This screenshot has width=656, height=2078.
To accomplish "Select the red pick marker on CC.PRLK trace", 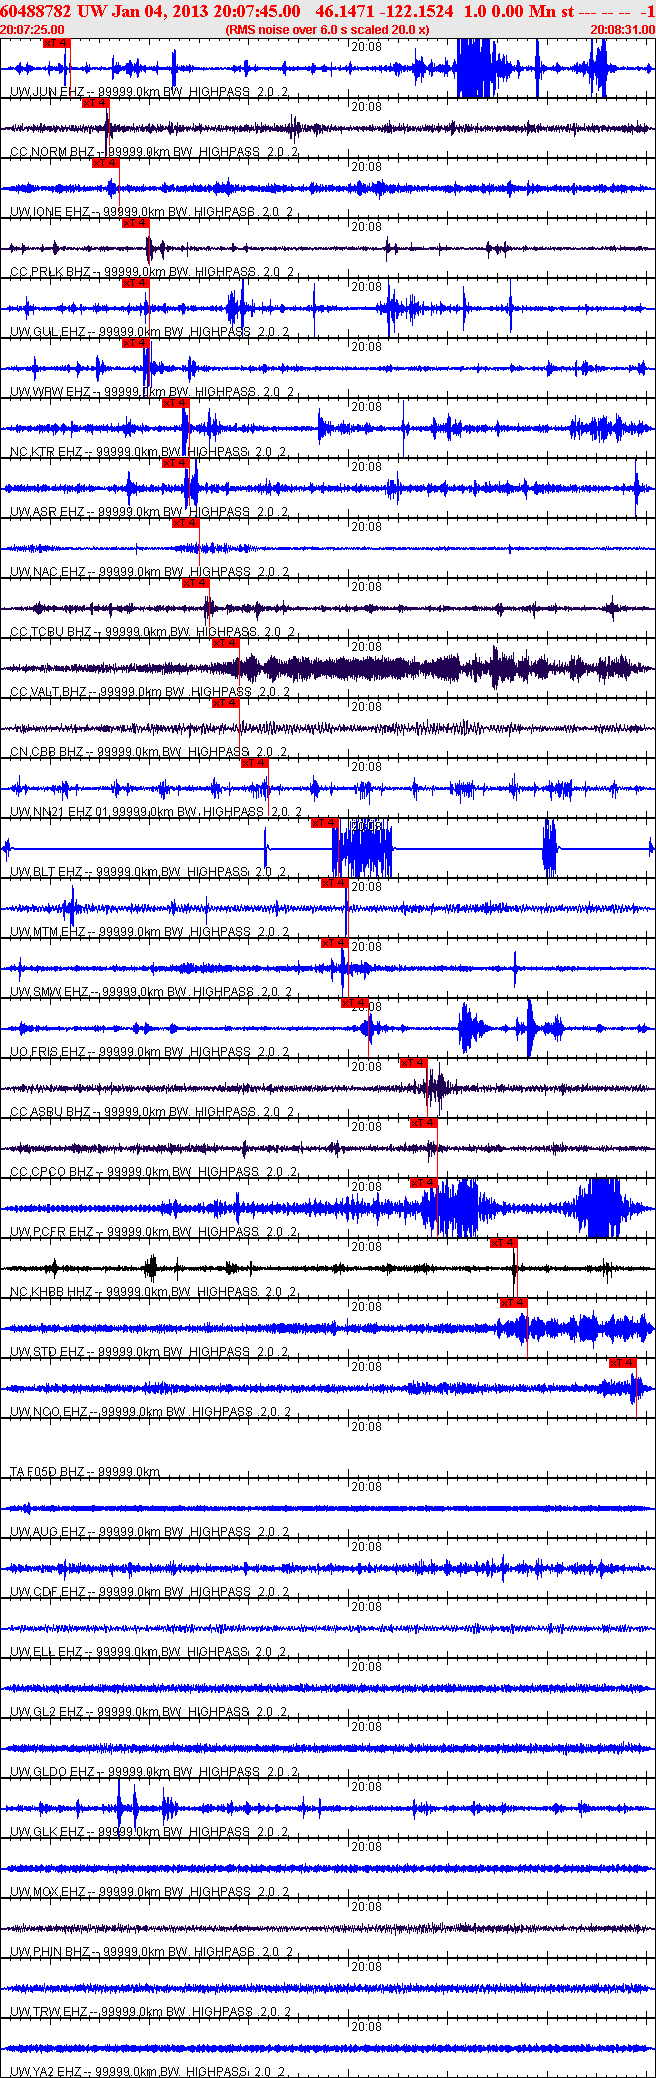I will click(135, 223).
